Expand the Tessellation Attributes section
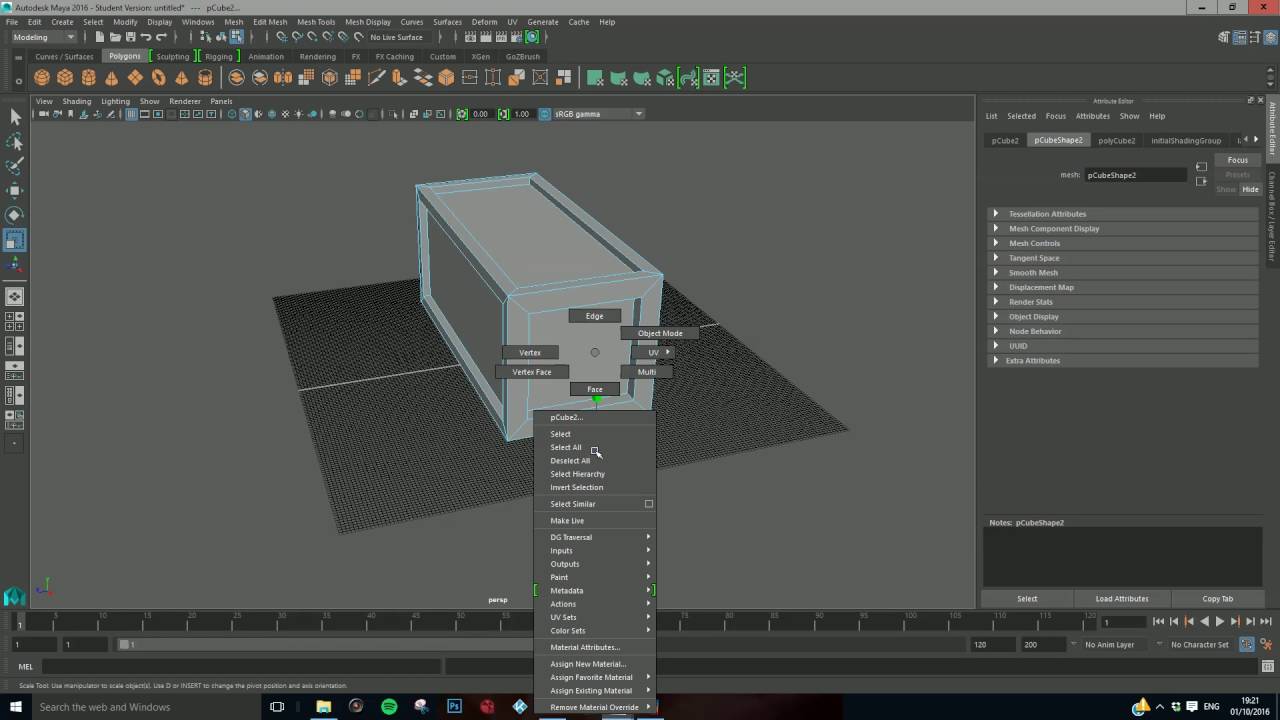The image size is (1280, 720). click(1122, 214)
